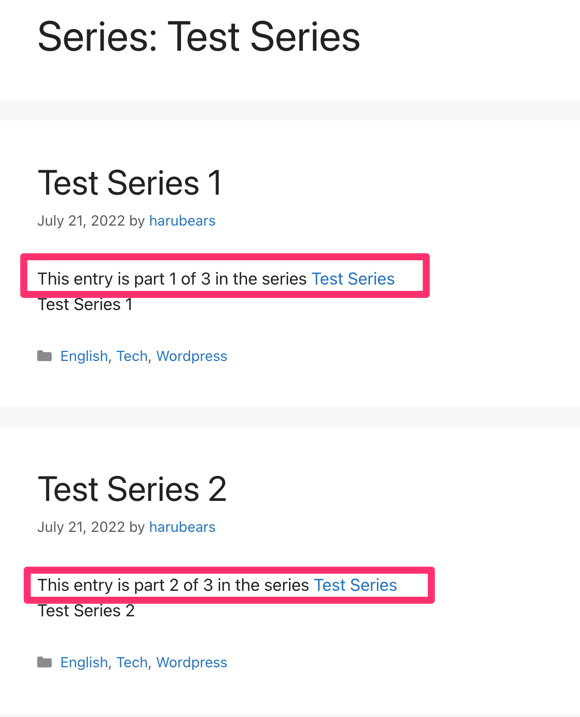This screenshot has width=580, height=717.
Task: Open Tech category of Test Series 2 post
Action: tap(132, 663)
